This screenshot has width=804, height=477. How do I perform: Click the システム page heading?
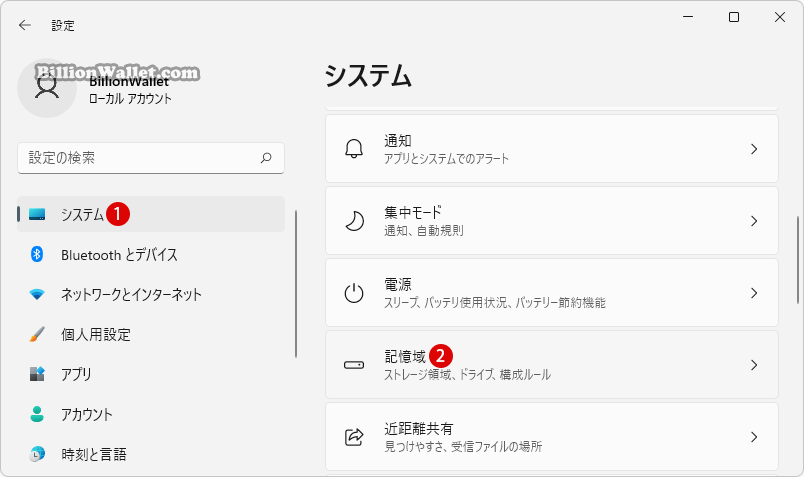coord(368,76)
